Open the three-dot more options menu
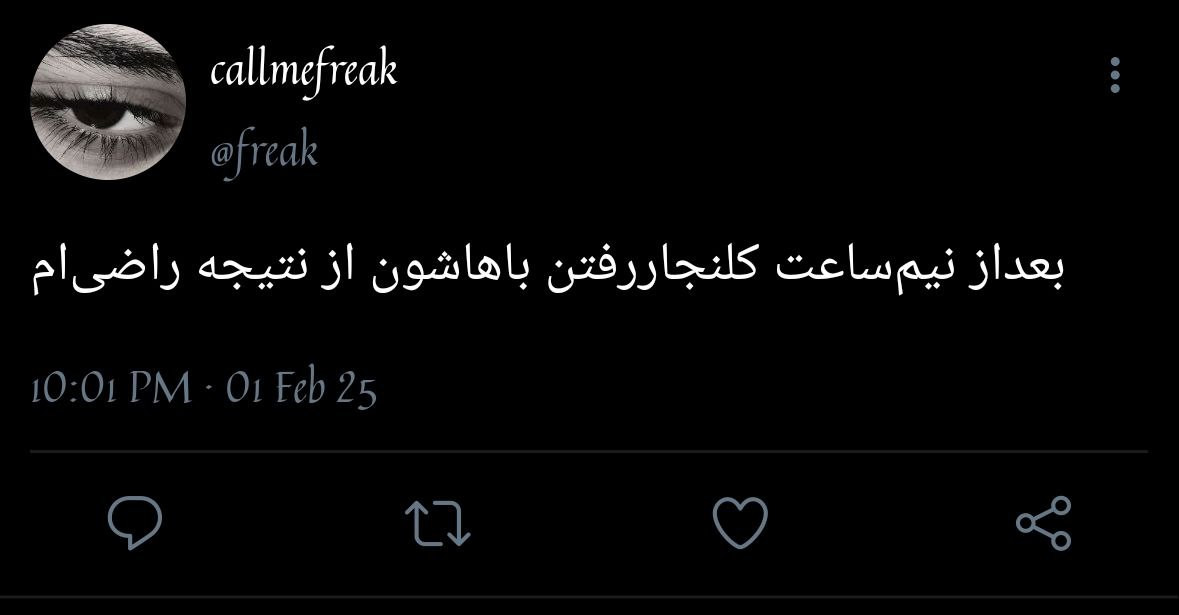 tap(1115, 75)
